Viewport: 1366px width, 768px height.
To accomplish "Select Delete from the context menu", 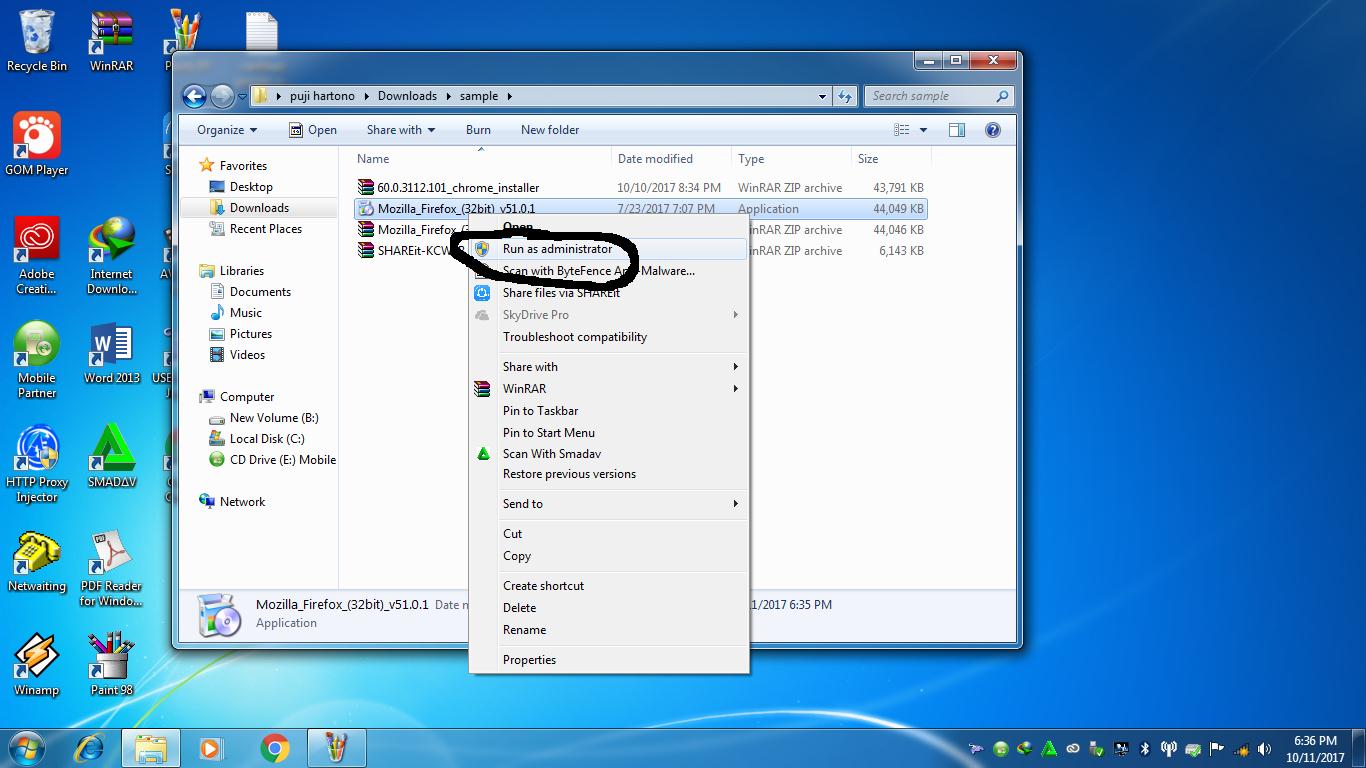I will [x=610, y=608].
